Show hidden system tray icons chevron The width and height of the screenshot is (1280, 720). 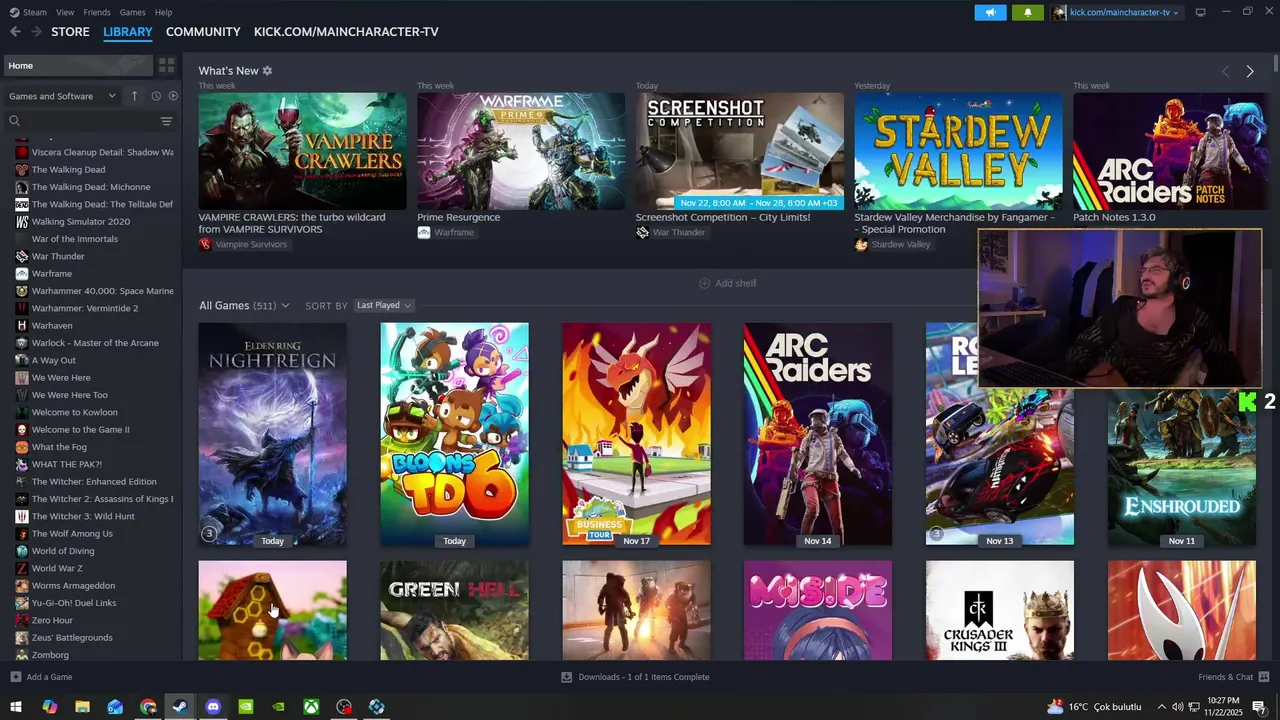click(x=1161, y=707)
